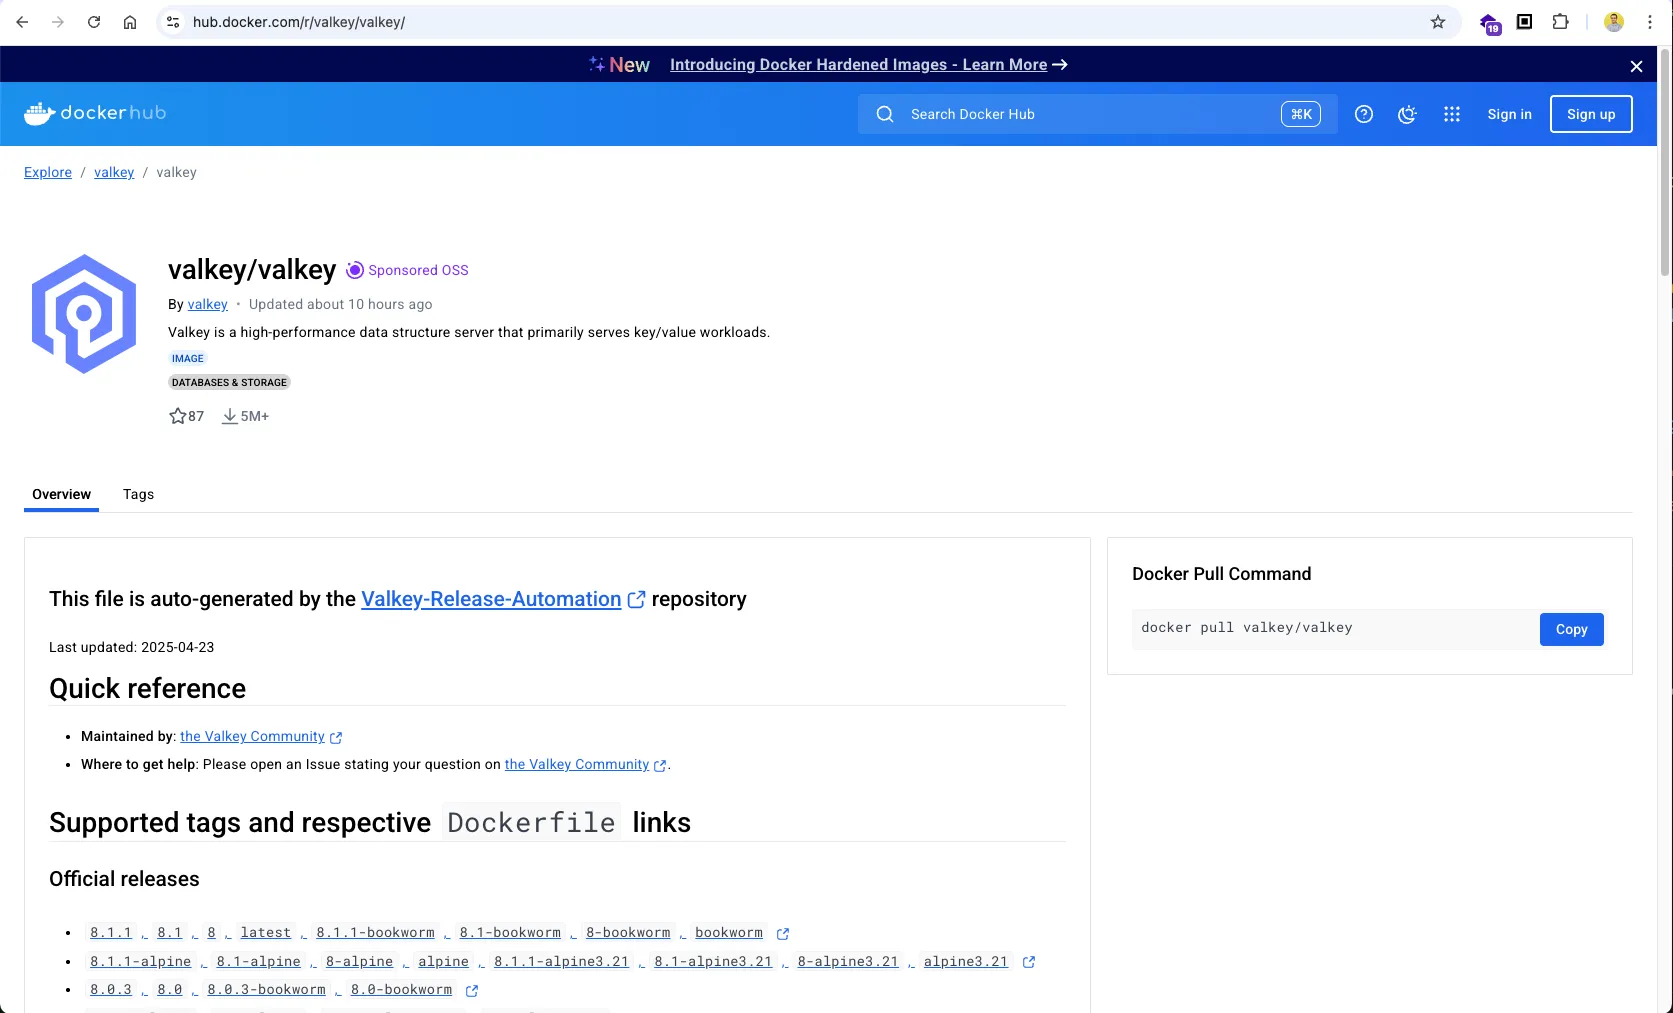
Task: Open the 8.0.3-bookworm tag link
Action: [x=266, y=989]
